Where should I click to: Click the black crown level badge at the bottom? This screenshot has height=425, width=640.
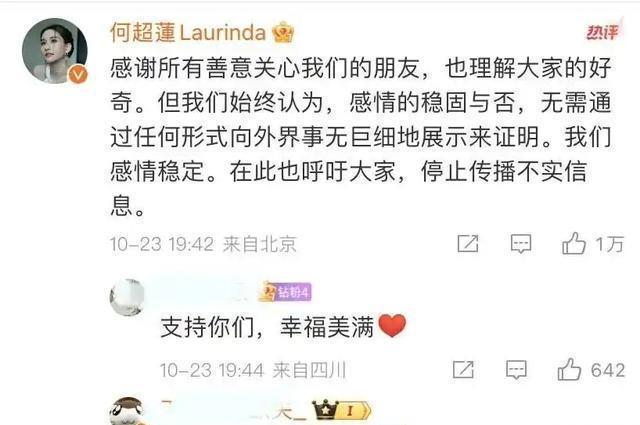[325, 409]
